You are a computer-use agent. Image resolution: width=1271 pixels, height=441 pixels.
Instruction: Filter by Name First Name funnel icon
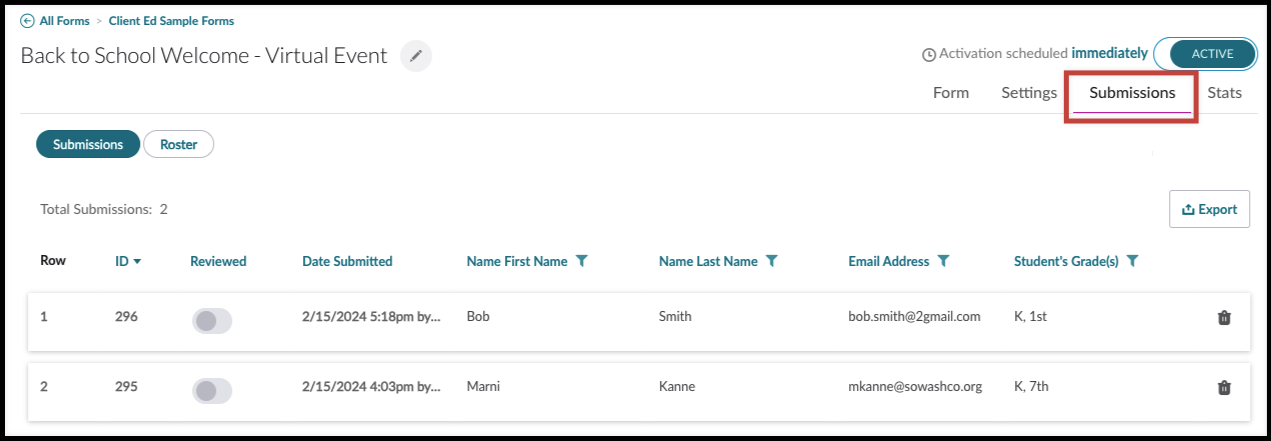tap(582, 261)
